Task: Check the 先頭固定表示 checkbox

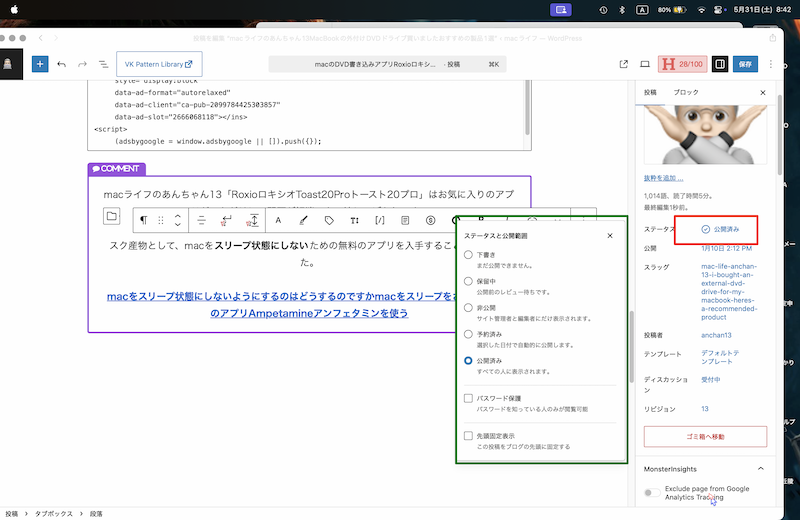Action: (468, 435)
